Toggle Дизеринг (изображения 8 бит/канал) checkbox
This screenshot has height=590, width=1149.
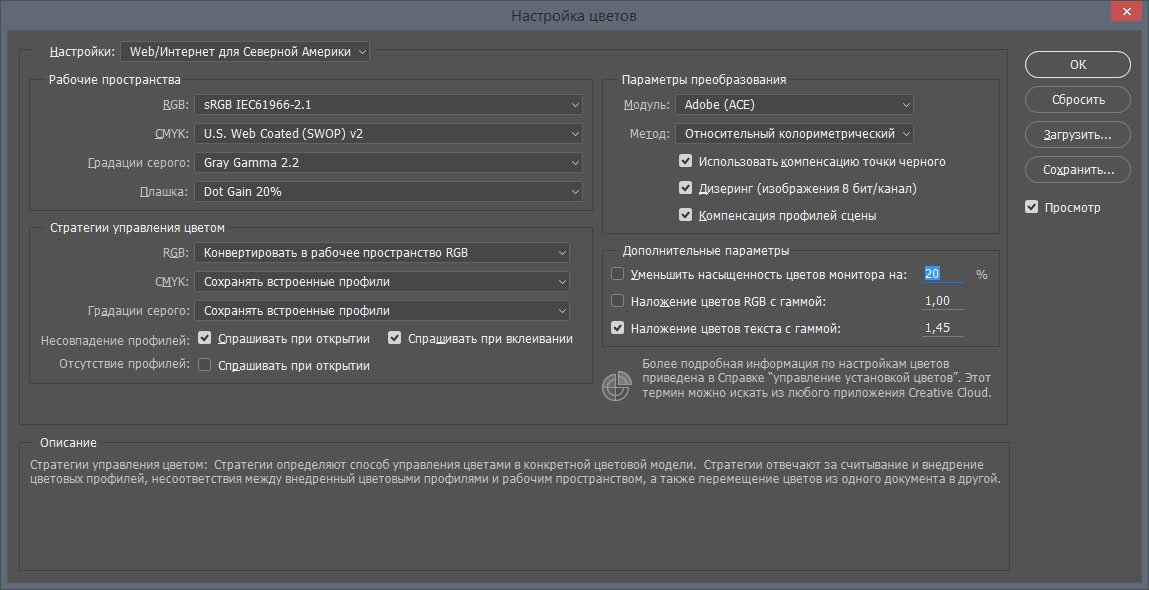(x=685, y=188)
